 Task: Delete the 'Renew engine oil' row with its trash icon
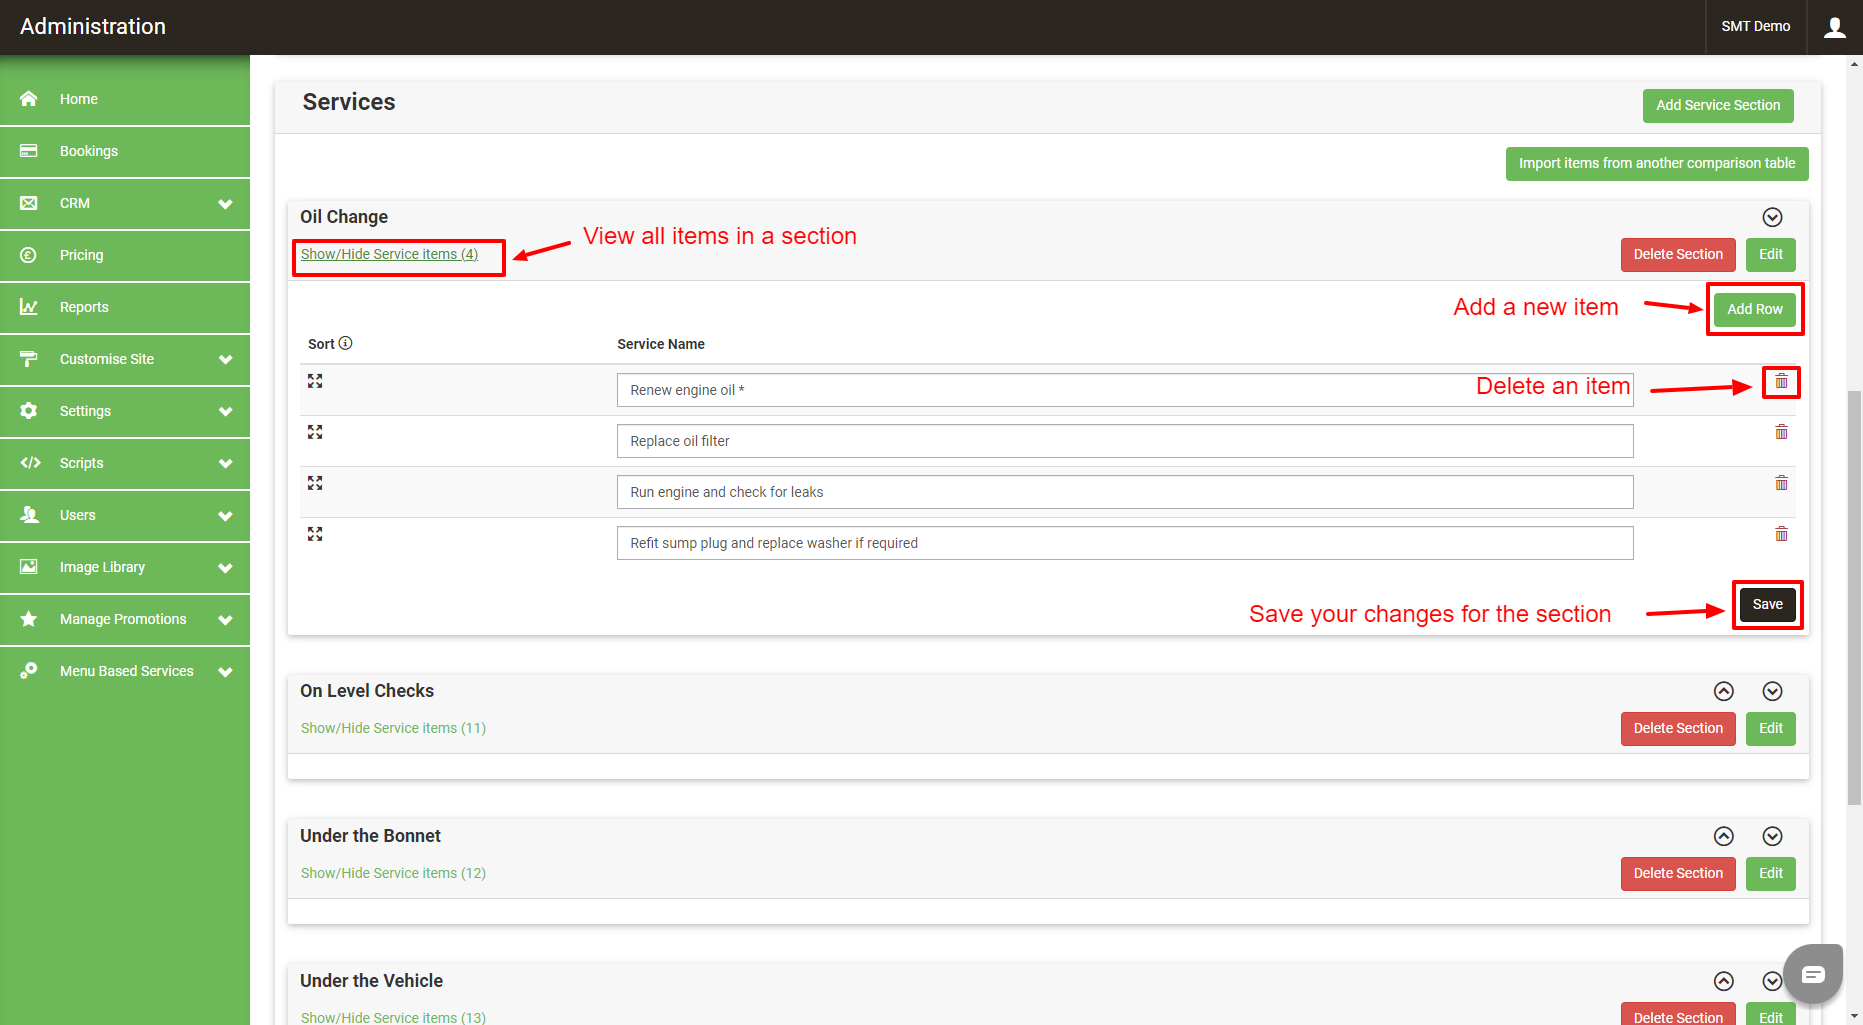(1781, 381)
